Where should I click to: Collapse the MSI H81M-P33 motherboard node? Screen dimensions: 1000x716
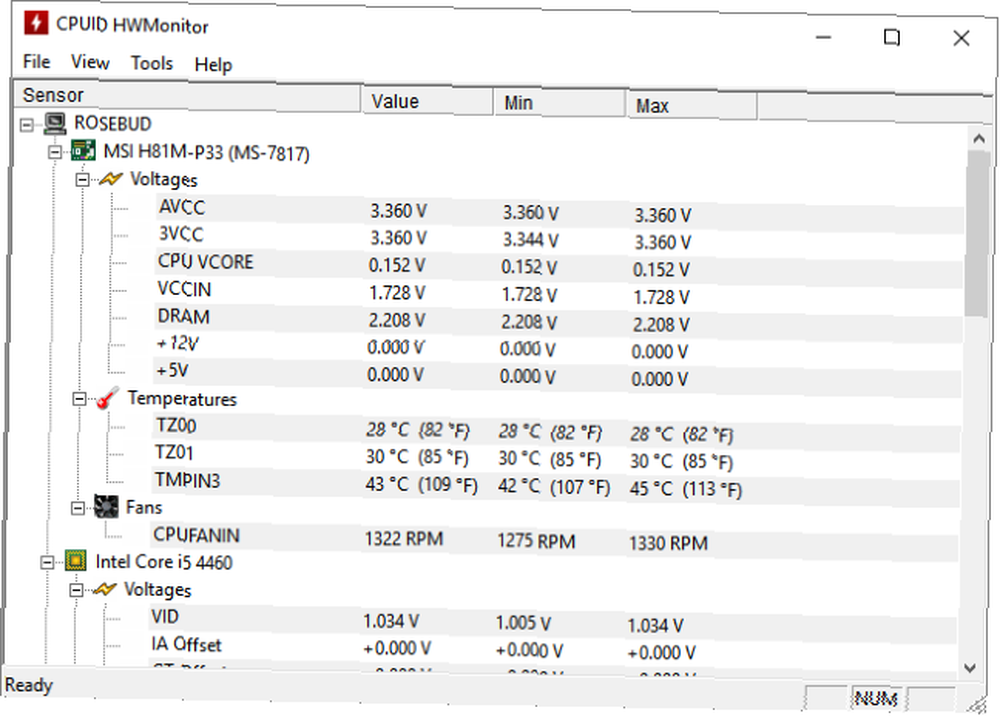coord(55,152)
